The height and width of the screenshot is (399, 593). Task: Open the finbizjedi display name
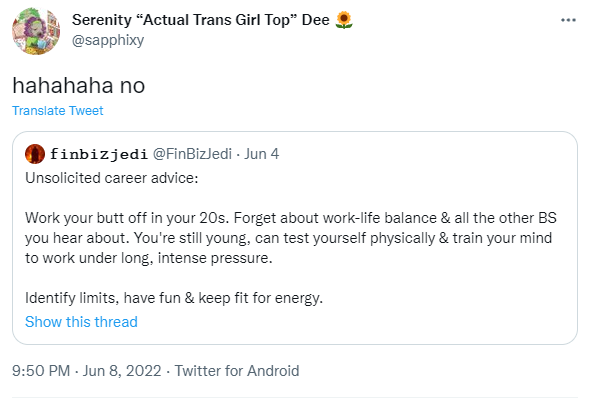click(99, 154)
